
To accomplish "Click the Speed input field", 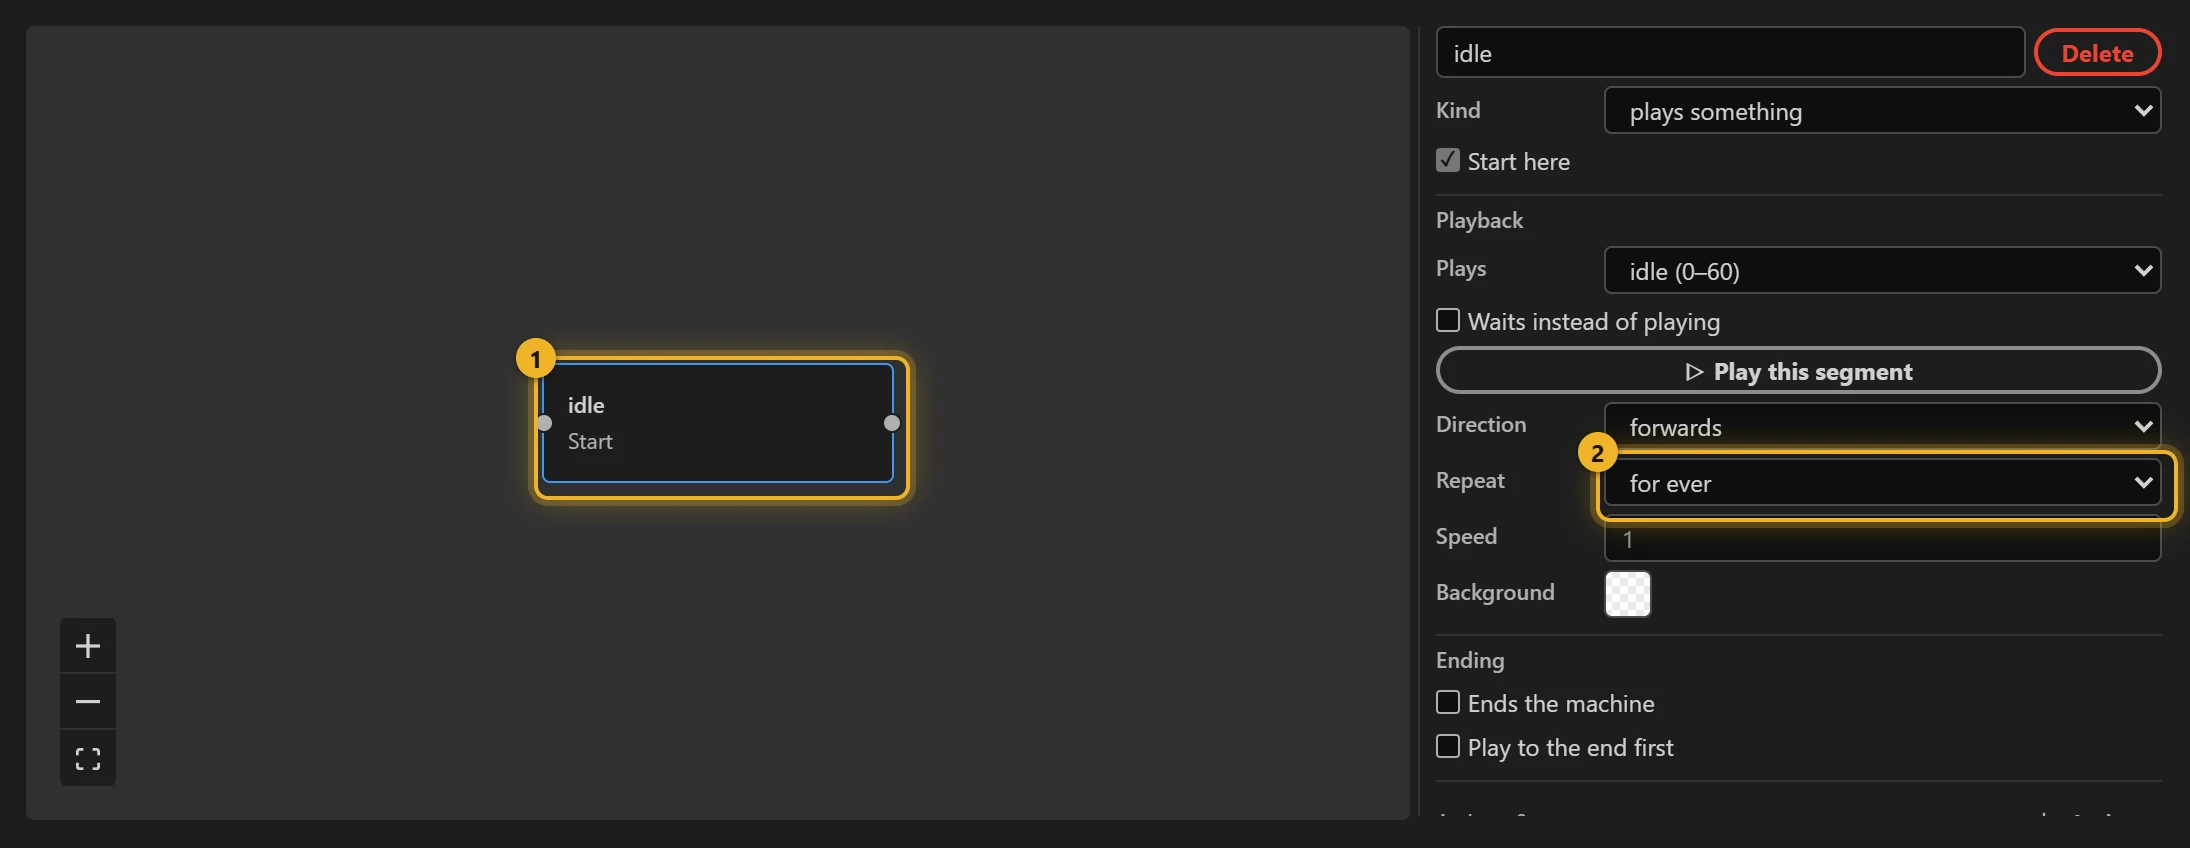I will 1882,540.
